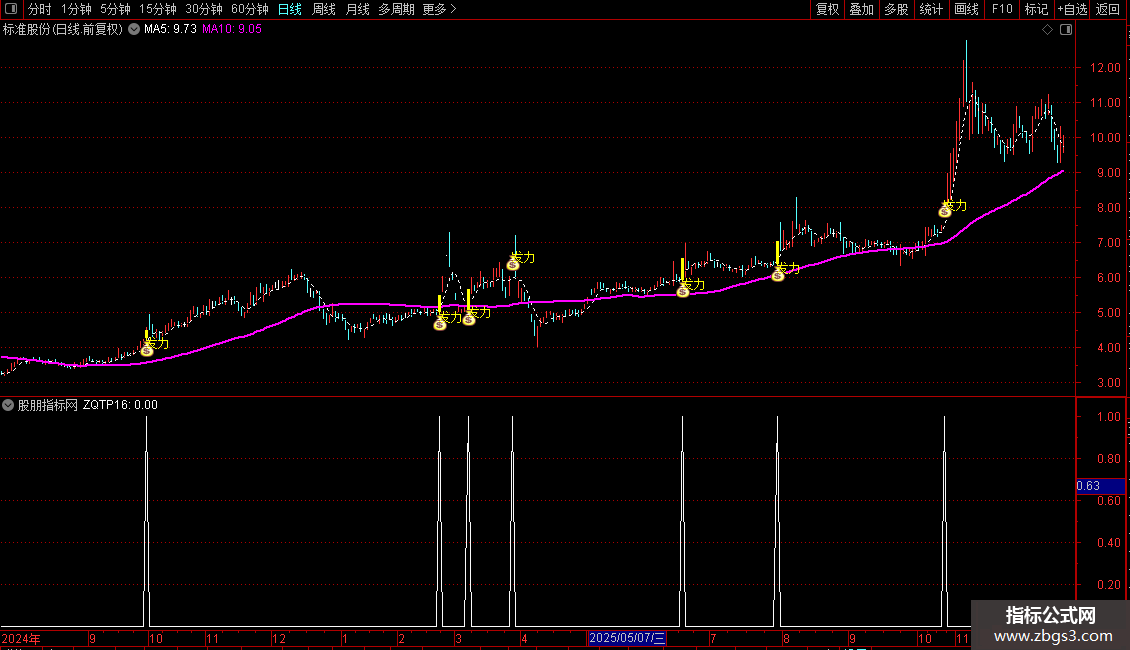Click the 12.00 price axis label
Viewport: 1130px width, 650px height.
1105,68
